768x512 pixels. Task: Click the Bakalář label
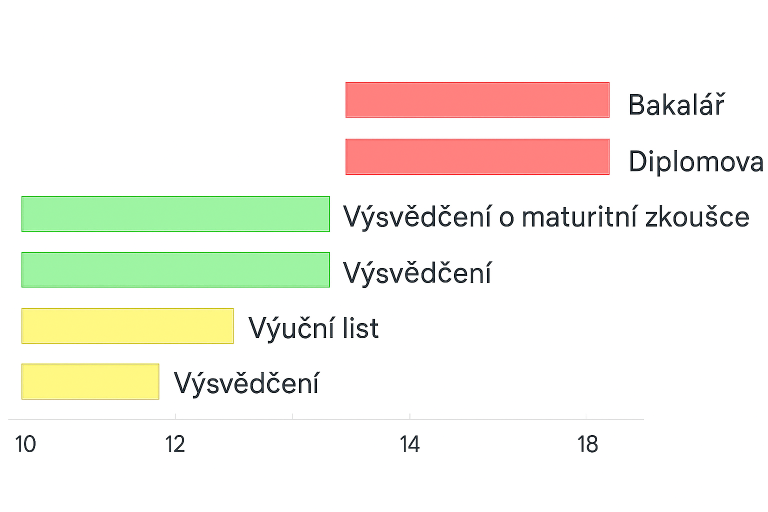coord(676,105)
